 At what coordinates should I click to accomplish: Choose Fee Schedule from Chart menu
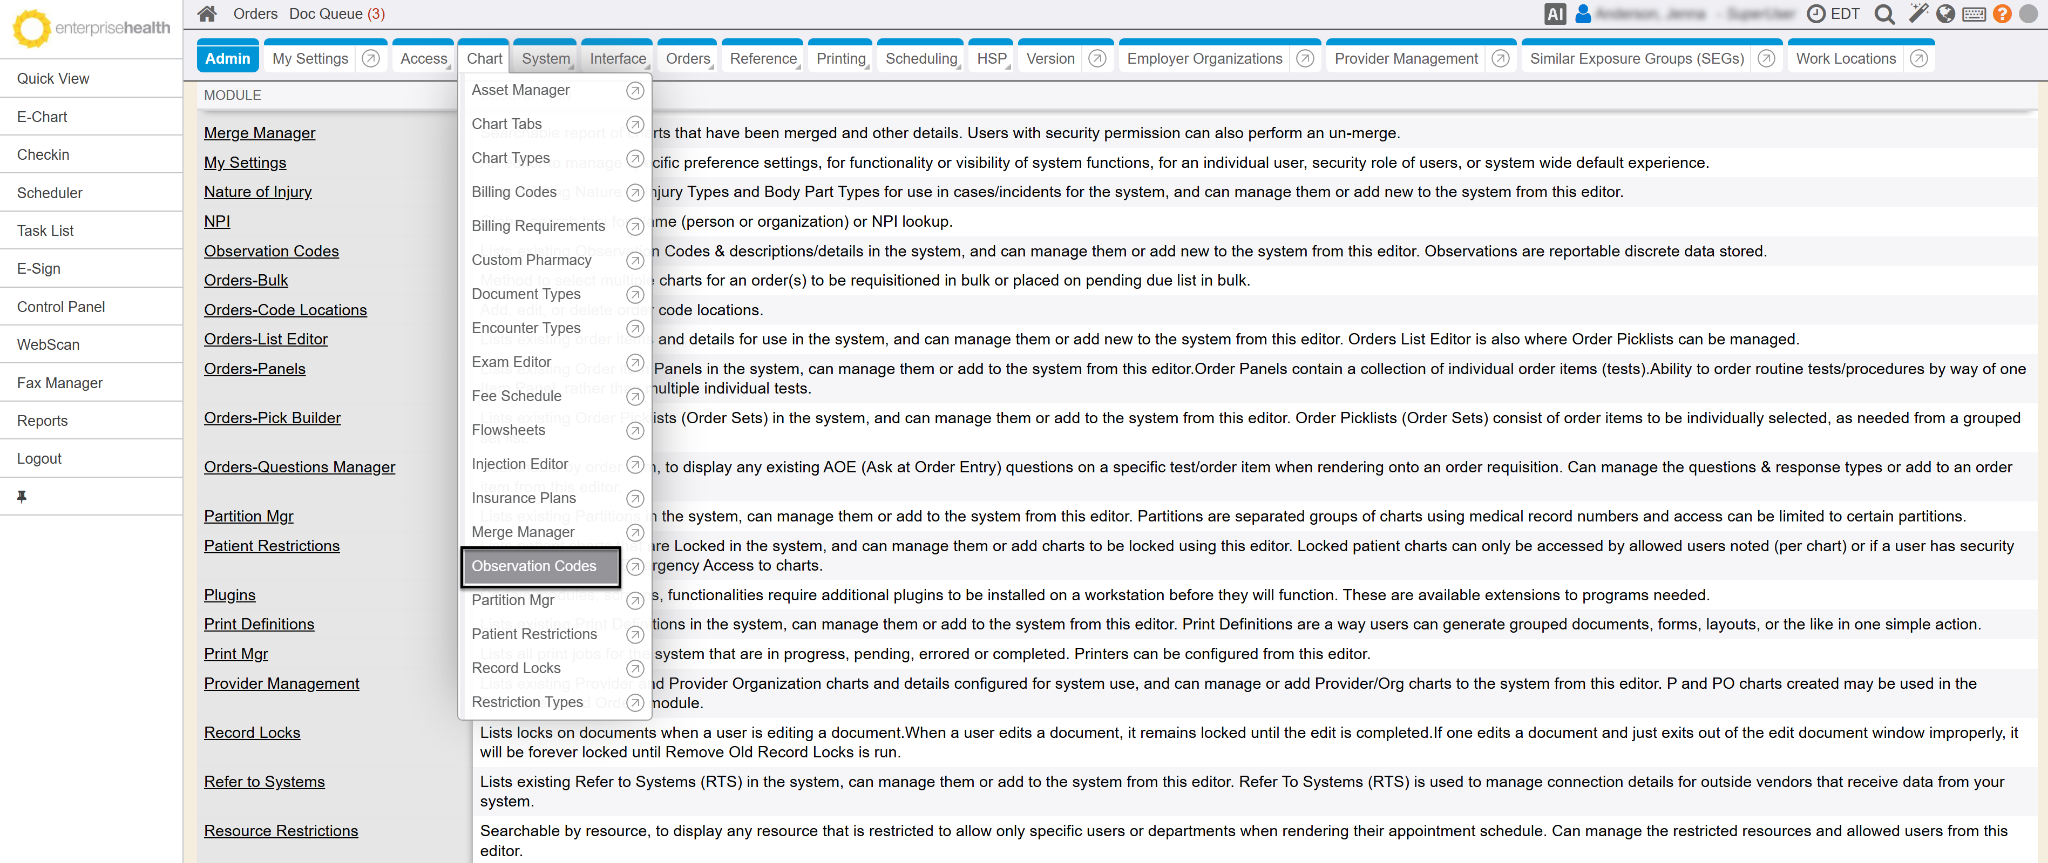pos(517,396)
